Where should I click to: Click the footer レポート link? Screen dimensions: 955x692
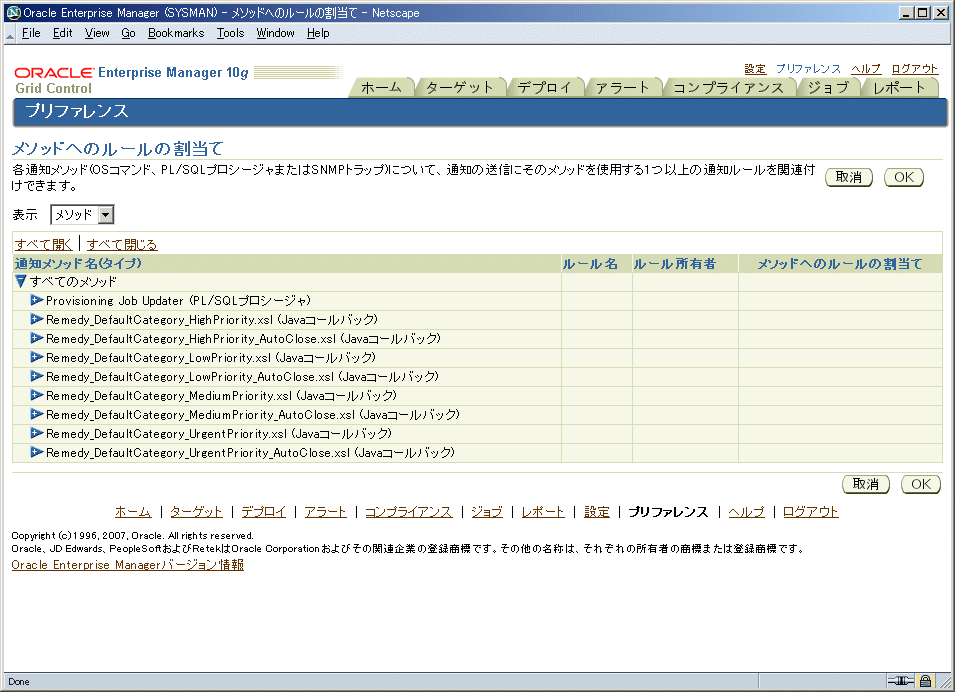[x=543, y=512]
